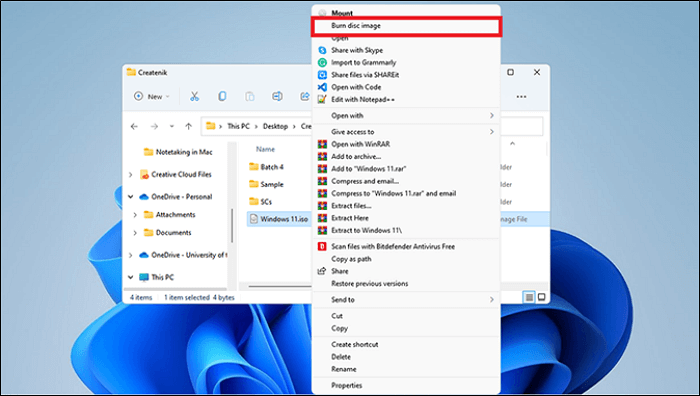Expand the Open with submenu
The image size is (700, 396).
tap(406, 116)
